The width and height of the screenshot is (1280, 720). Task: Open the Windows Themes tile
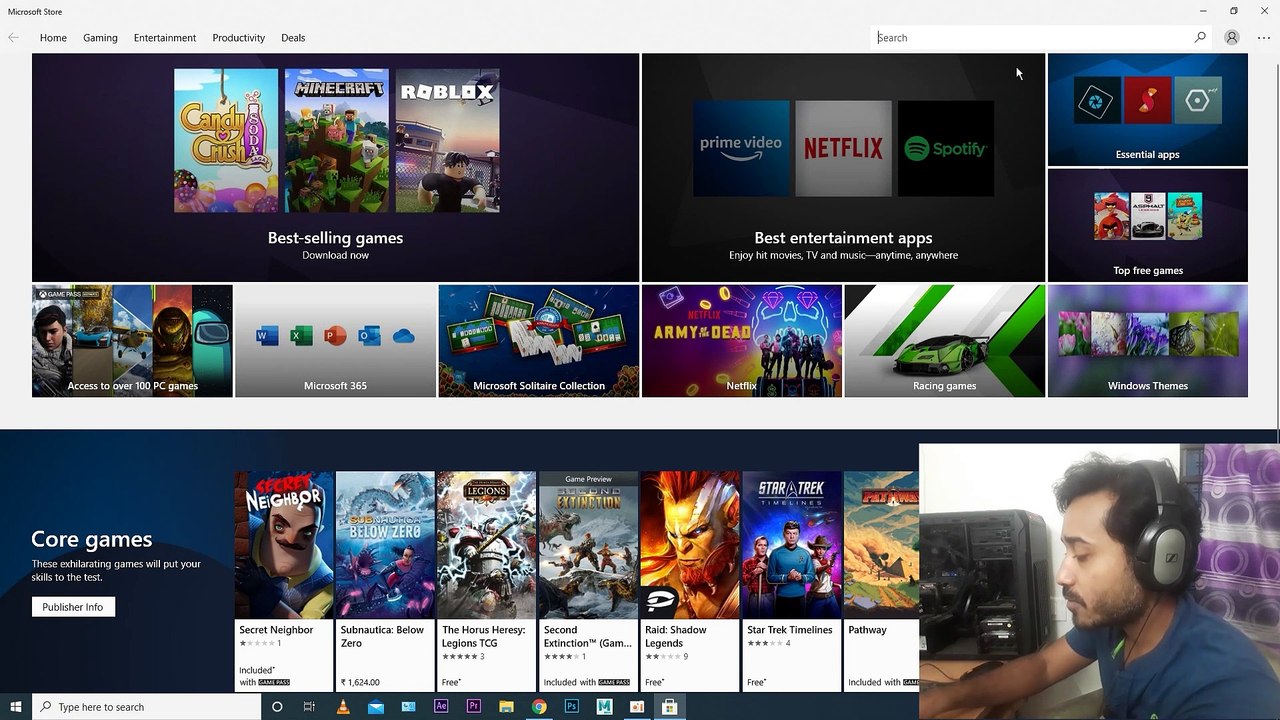click(1147, 341)
